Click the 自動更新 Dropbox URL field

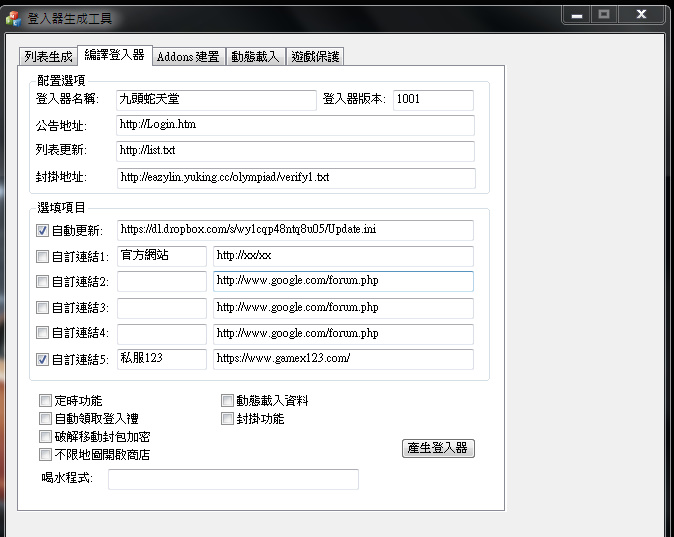pos(295,230)
